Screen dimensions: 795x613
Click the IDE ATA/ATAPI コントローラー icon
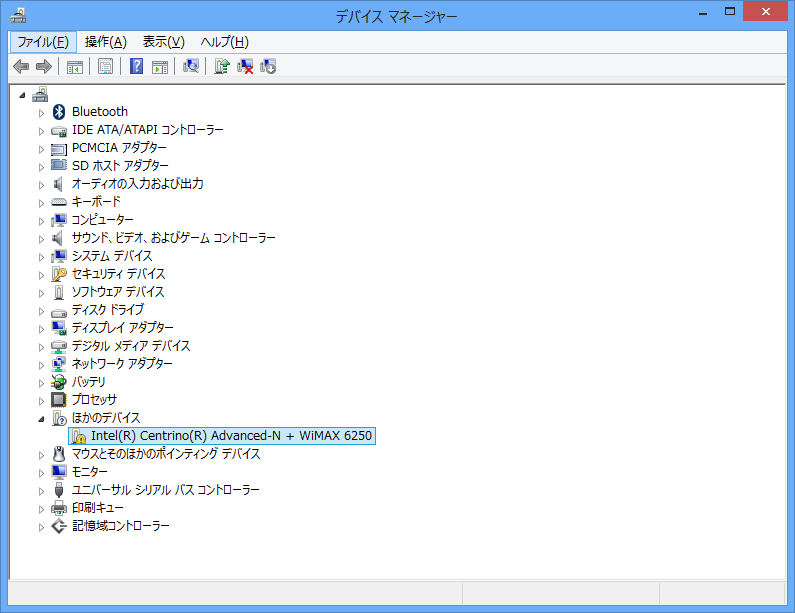click(59, 130)
